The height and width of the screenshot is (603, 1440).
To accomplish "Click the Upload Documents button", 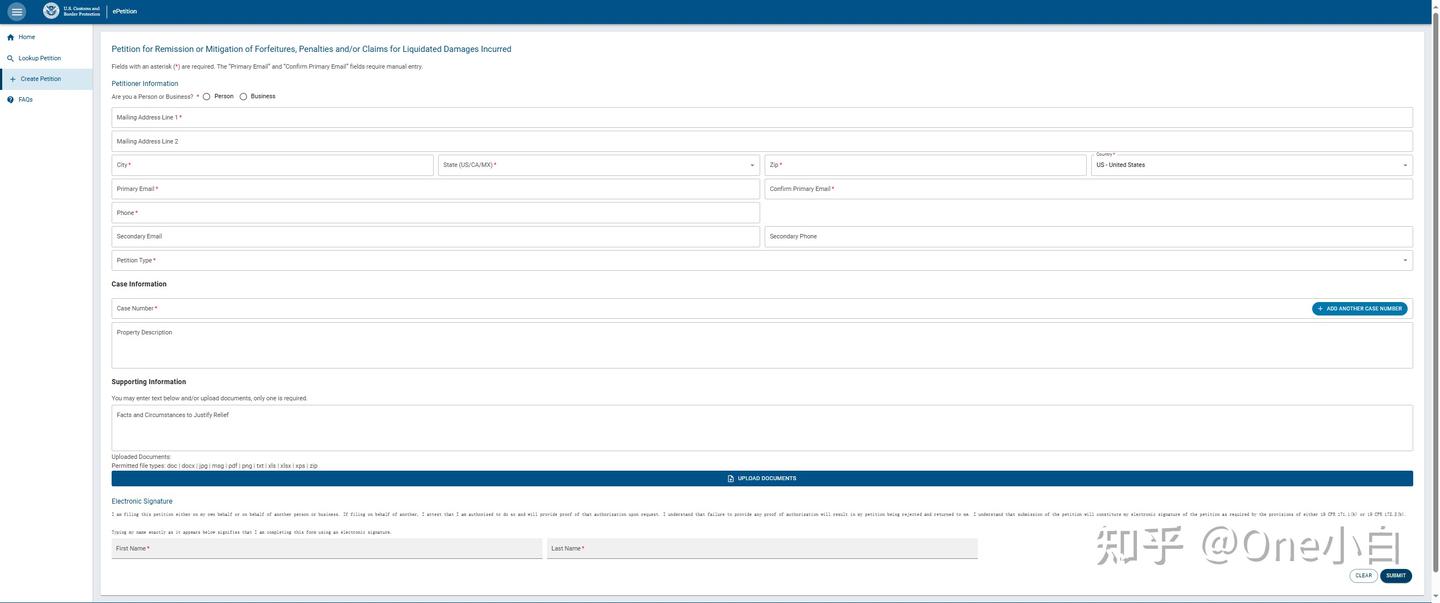I will pos(762,478).
